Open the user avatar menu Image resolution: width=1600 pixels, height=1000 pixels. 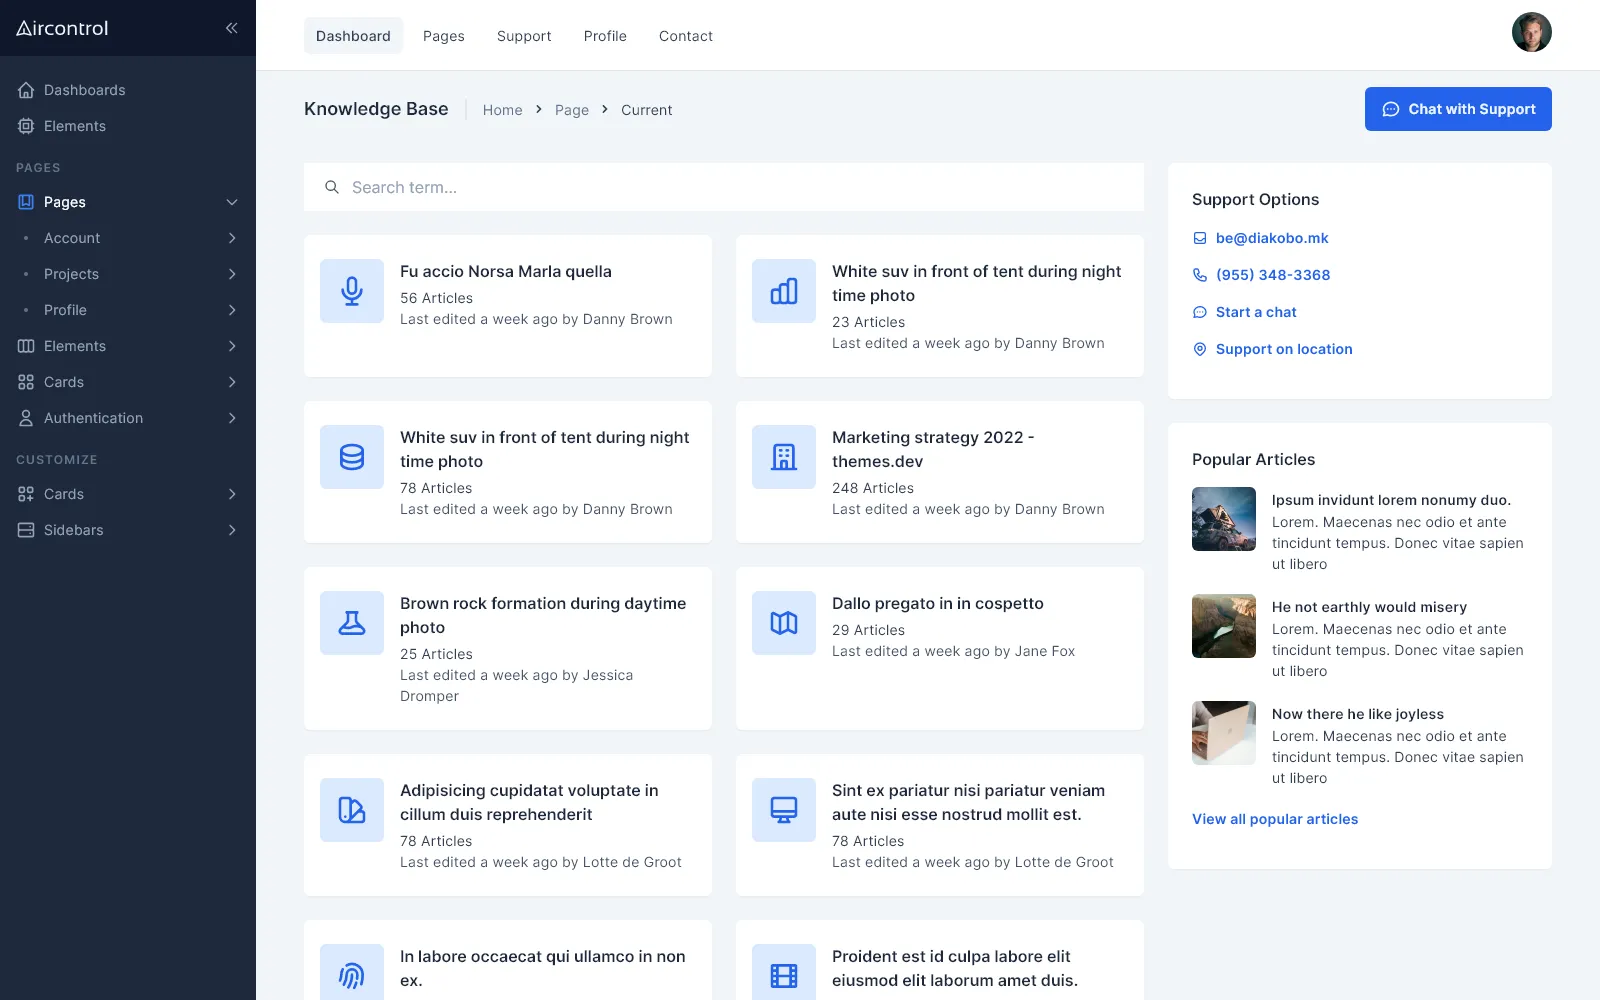click(1531, 32)
